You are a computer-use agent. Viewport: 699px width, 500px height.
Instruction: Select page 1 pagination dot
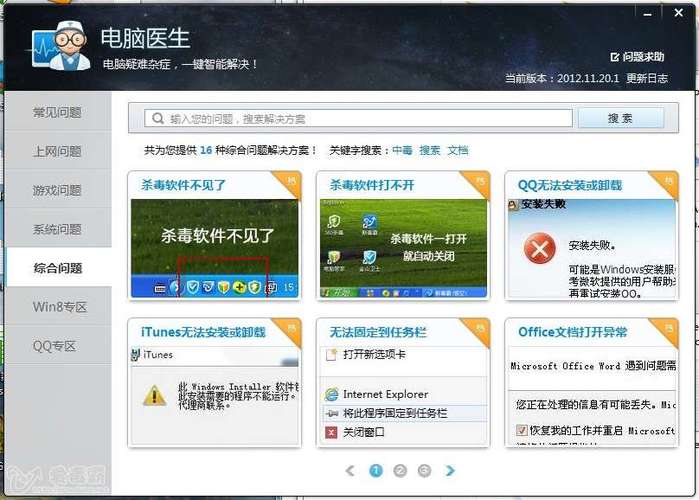coord(376,470)
